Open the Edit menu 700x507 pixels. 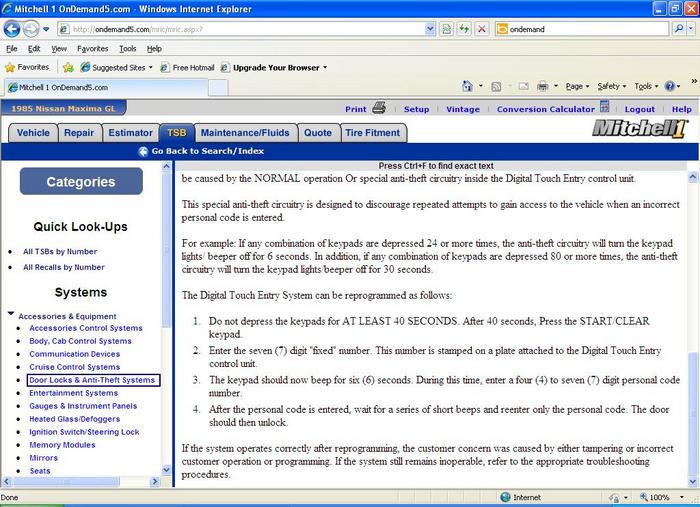(34, 49)
